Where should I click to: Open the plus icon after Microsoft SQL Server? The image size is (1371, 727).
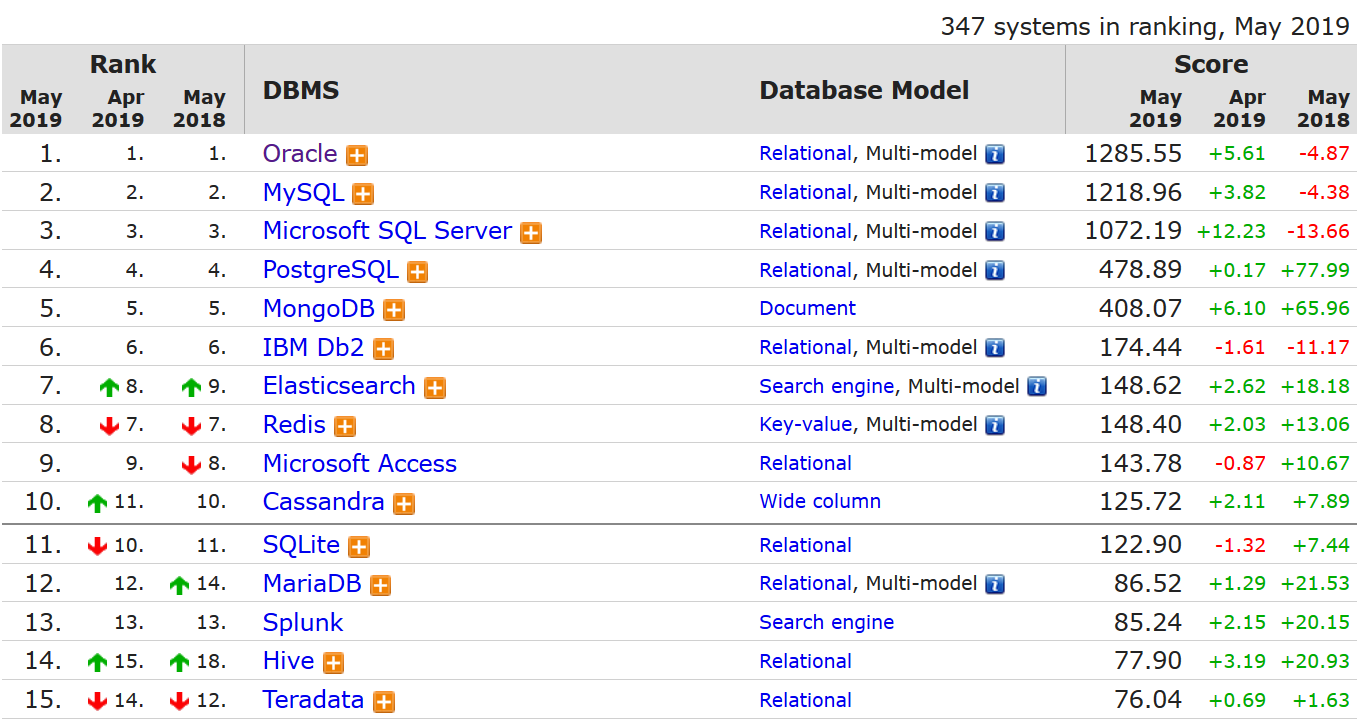[x=531, y=233]
